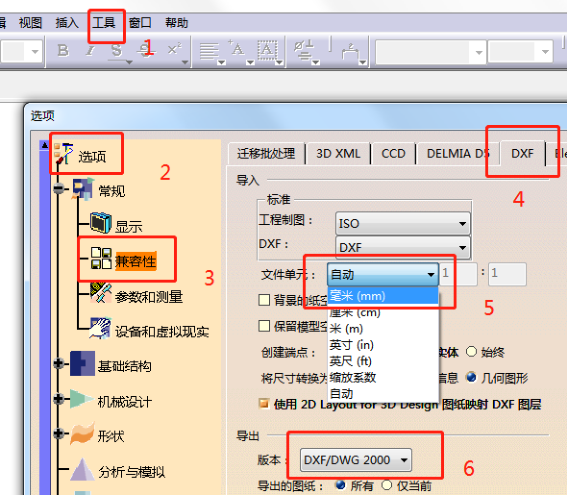568x495 pixels.
Task: Toggle Bold text formatting
Action: (x=63, y=50)
